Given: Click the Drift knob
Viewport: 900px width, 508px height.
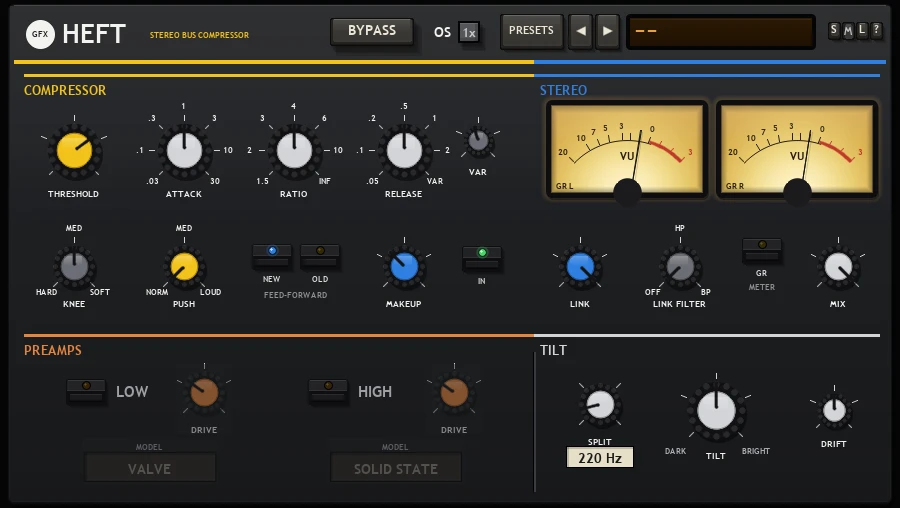Looking at the screenshot, I should [834, 411].
